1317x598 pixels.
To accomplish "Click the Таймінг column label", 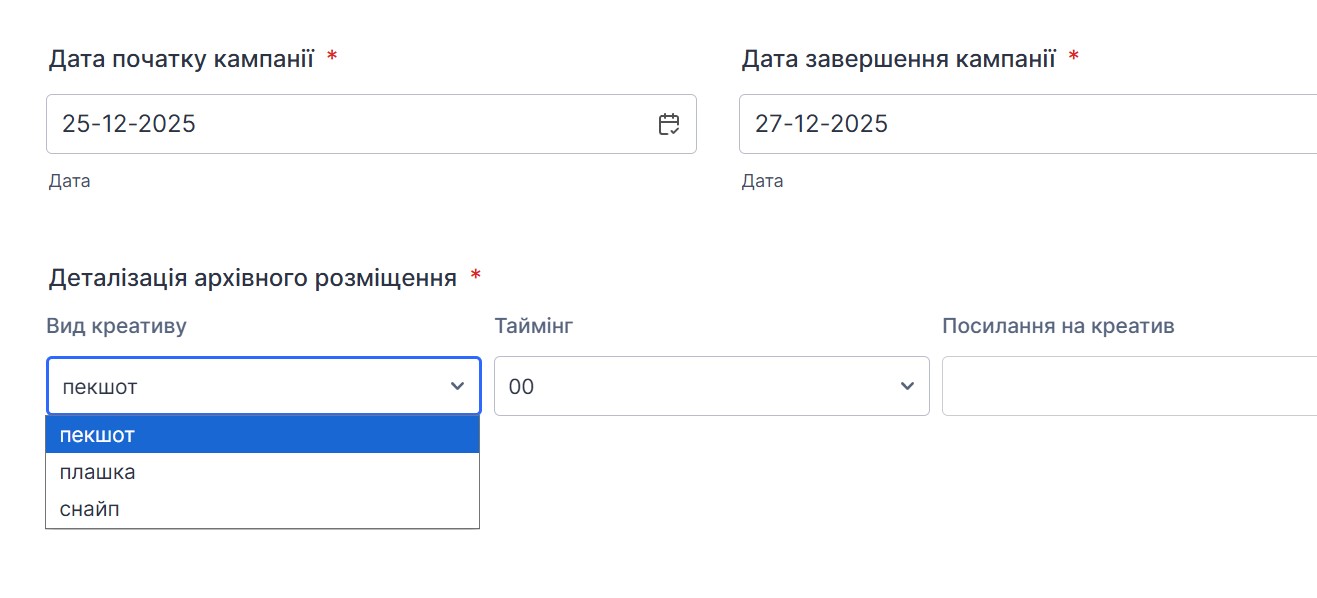I will pyautogui.click(x=533, y=326).
